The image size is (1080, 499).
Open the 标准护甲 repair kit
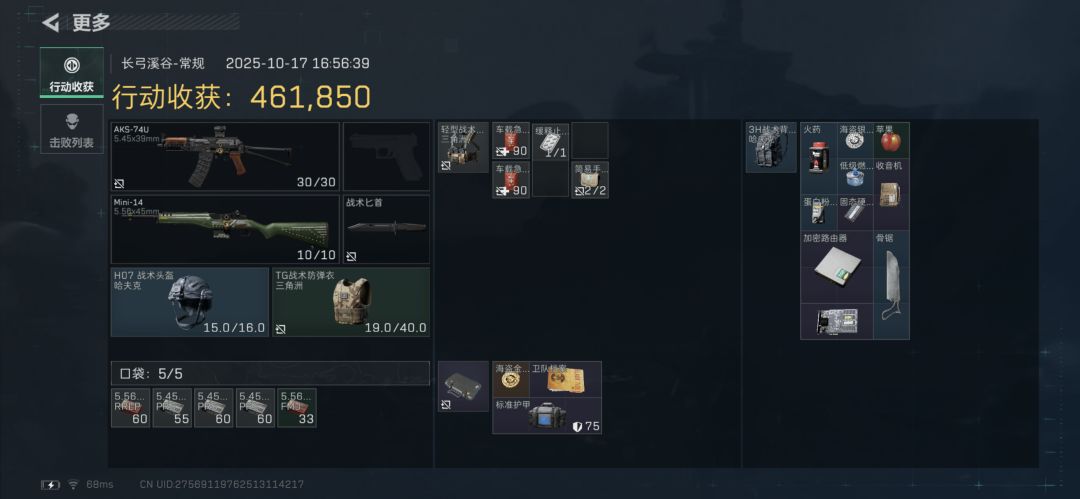coord(547,416)
